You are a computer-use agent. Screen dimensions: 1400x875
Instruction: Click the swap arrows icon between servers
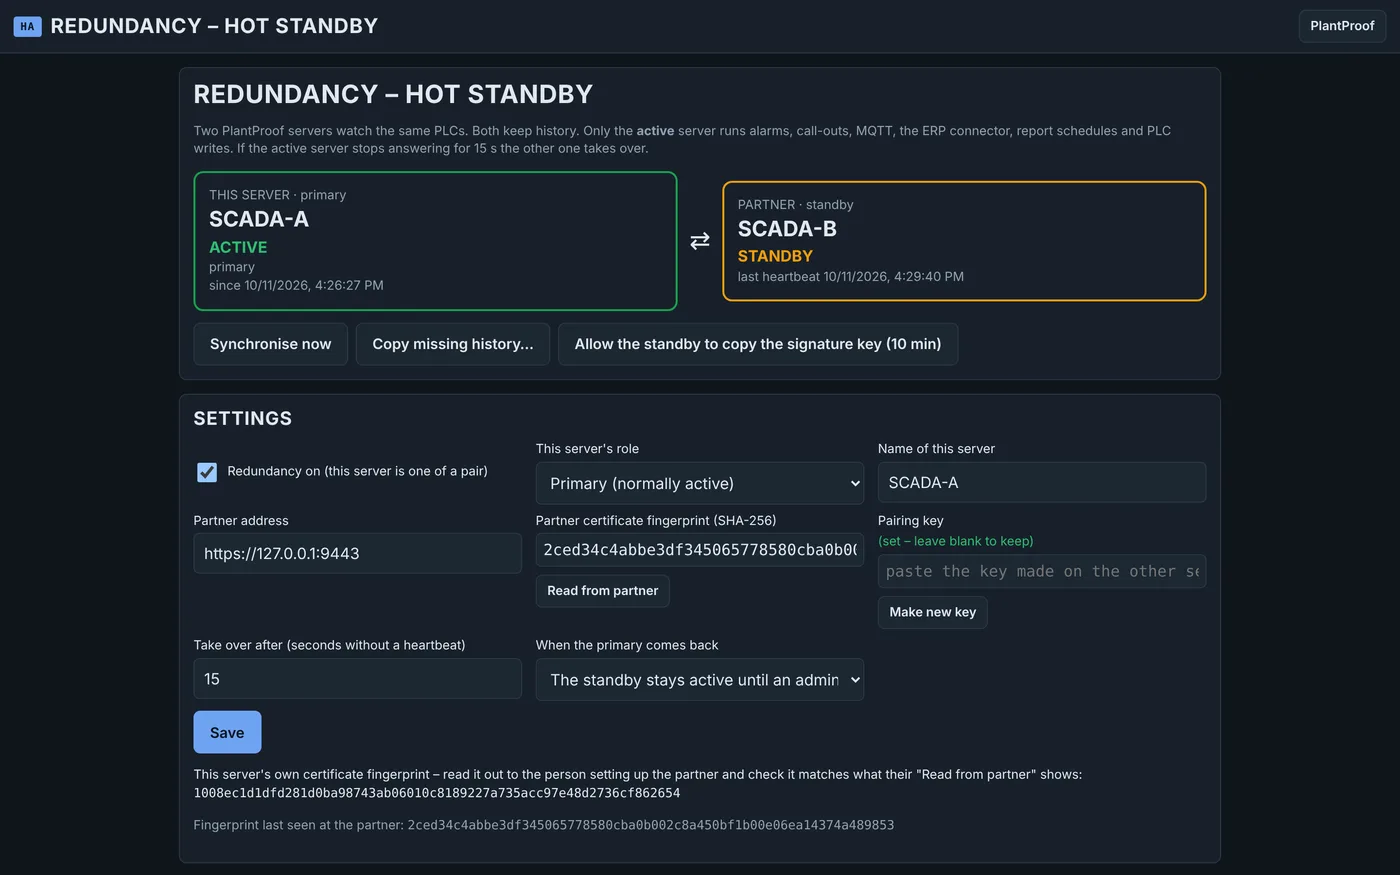700,241
